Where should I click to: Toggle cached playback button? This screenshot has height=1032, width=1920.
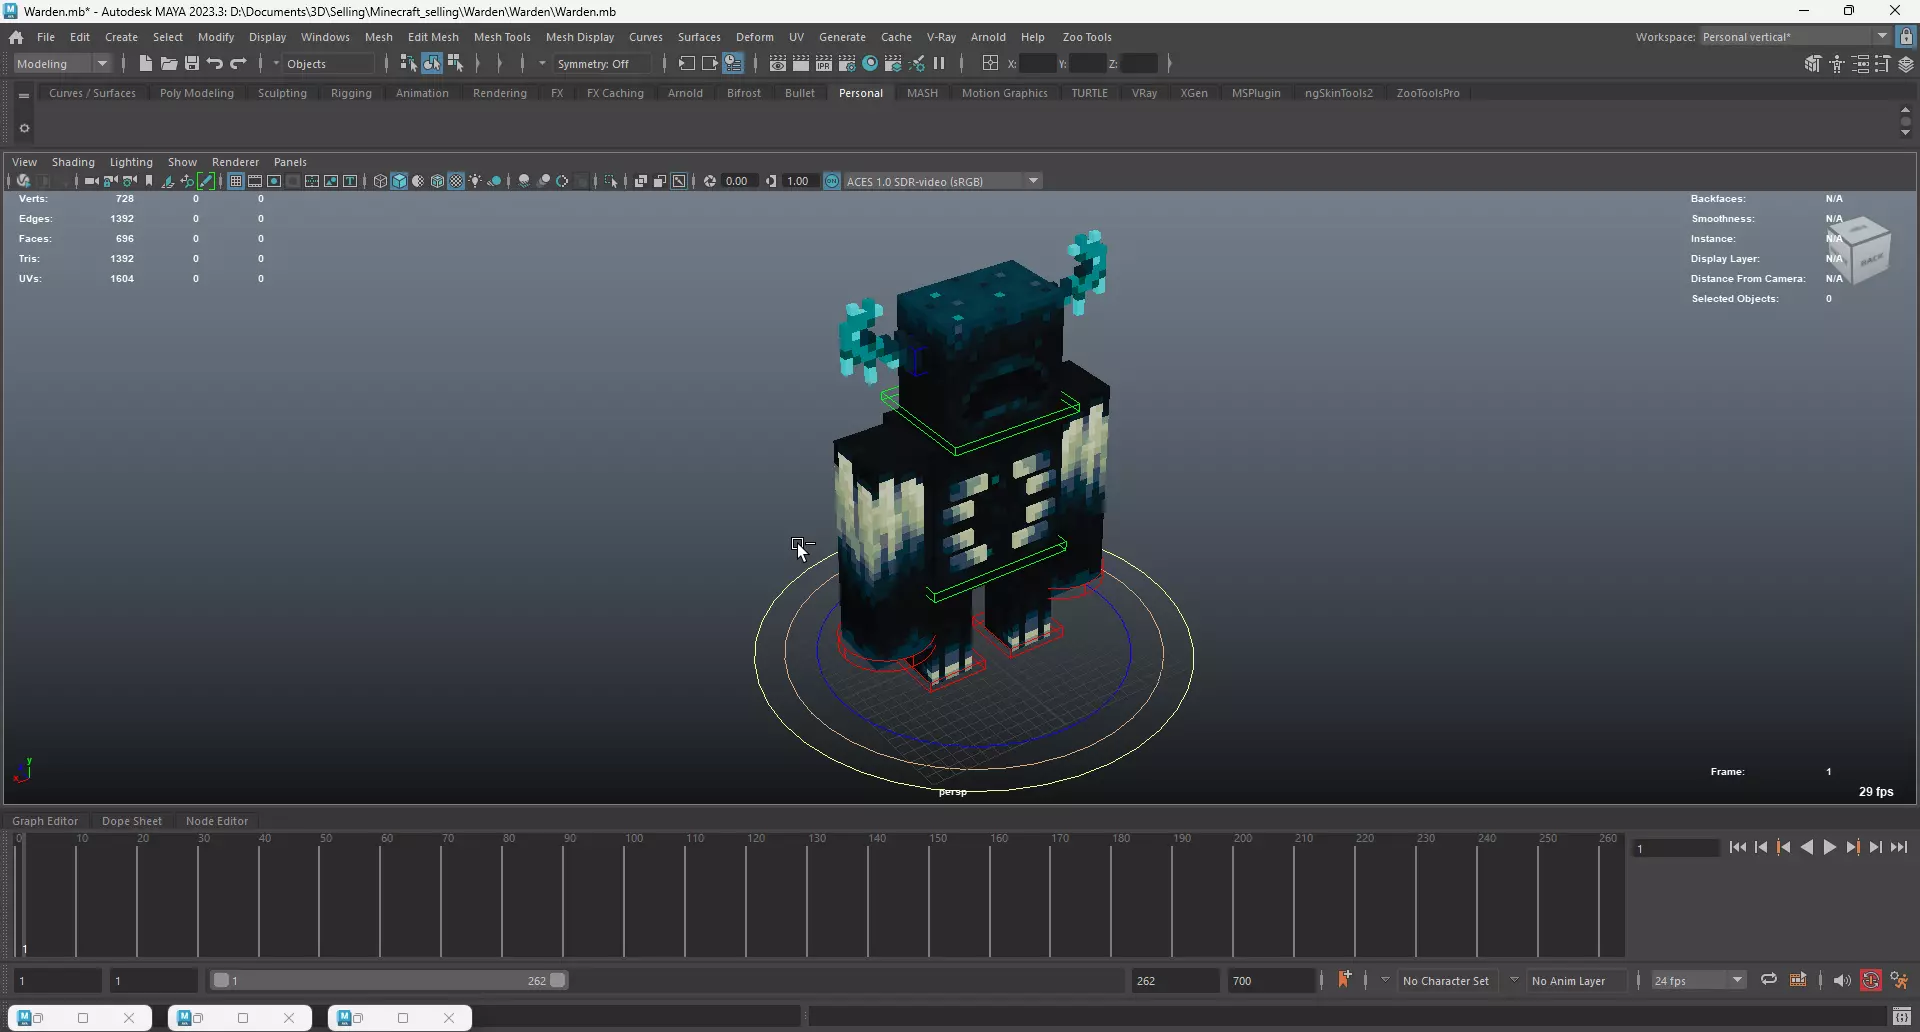point(1870,980)
